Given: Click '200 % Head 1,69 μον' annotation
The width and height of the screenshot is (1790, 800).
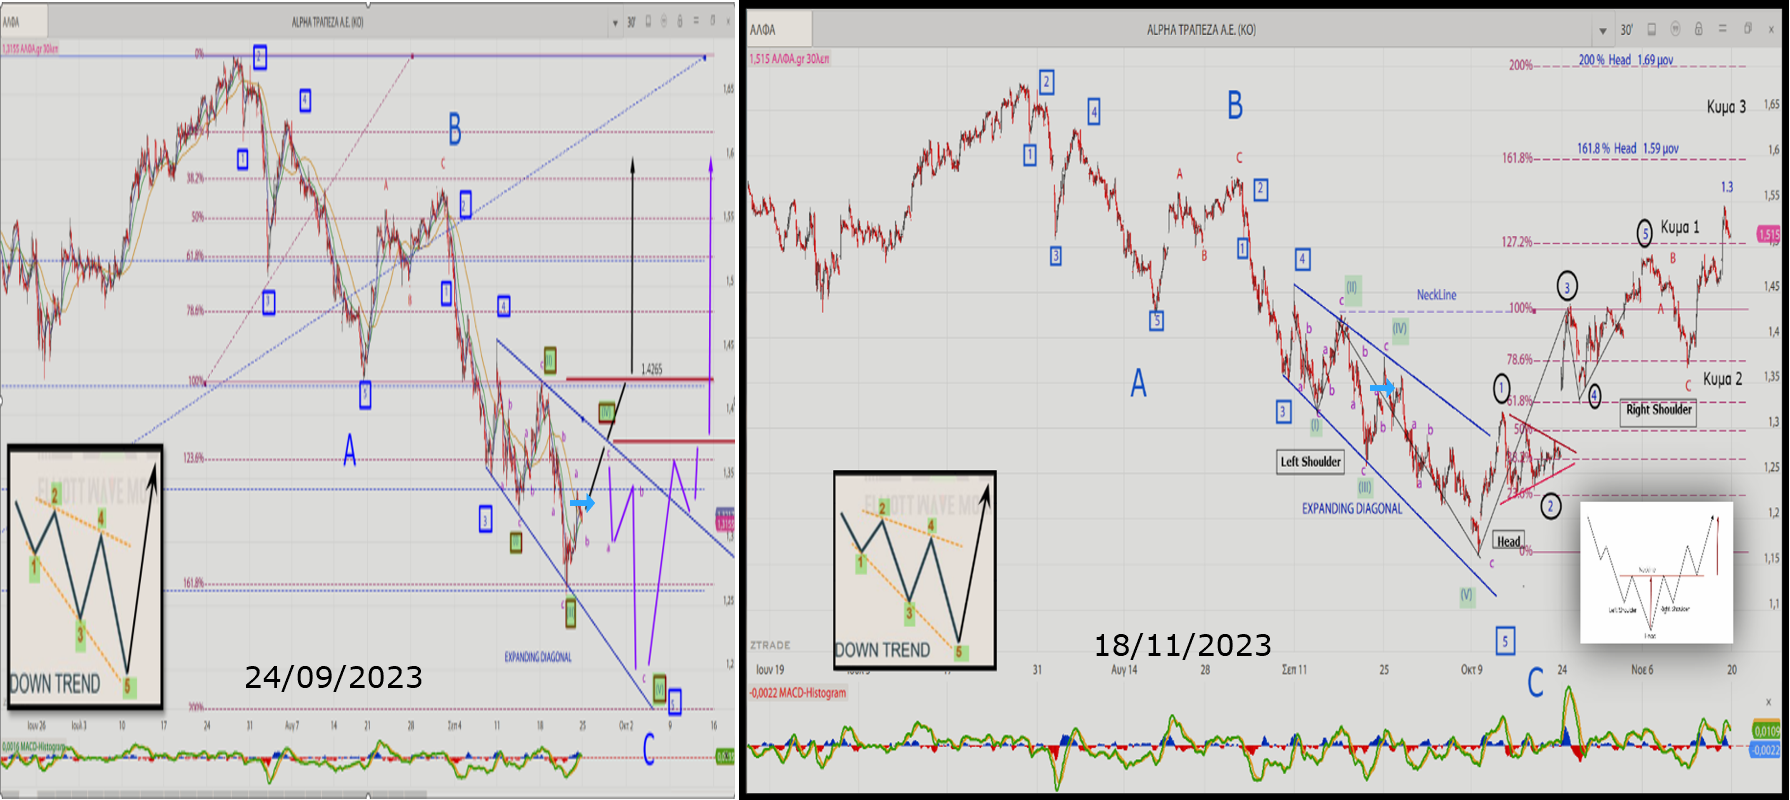Looking at the screenshot, I should (x=1625, y=60).
